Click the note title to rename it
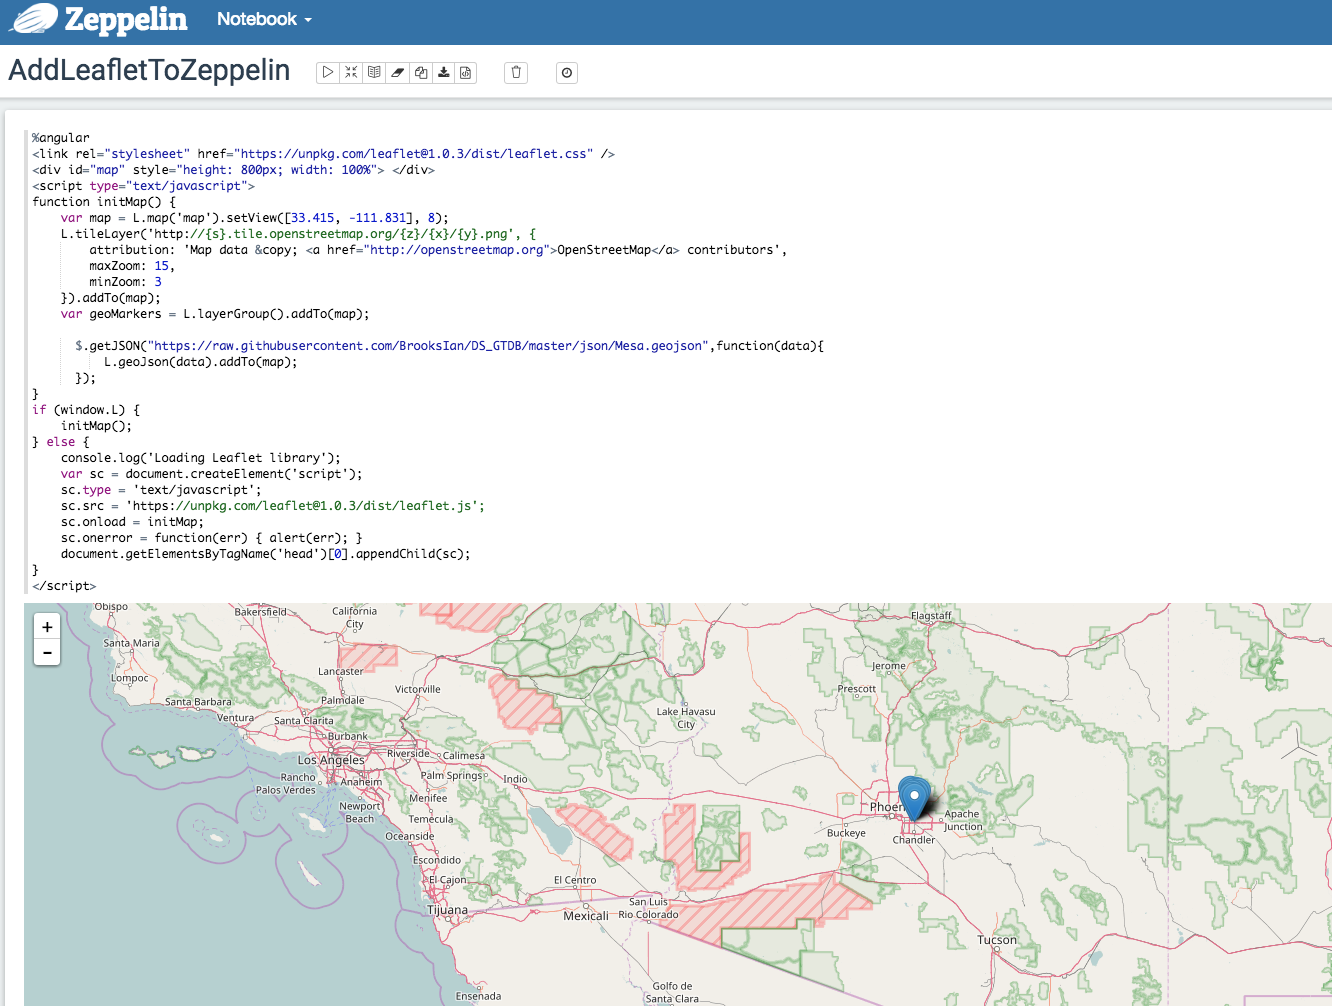 [x=148, y=70]
